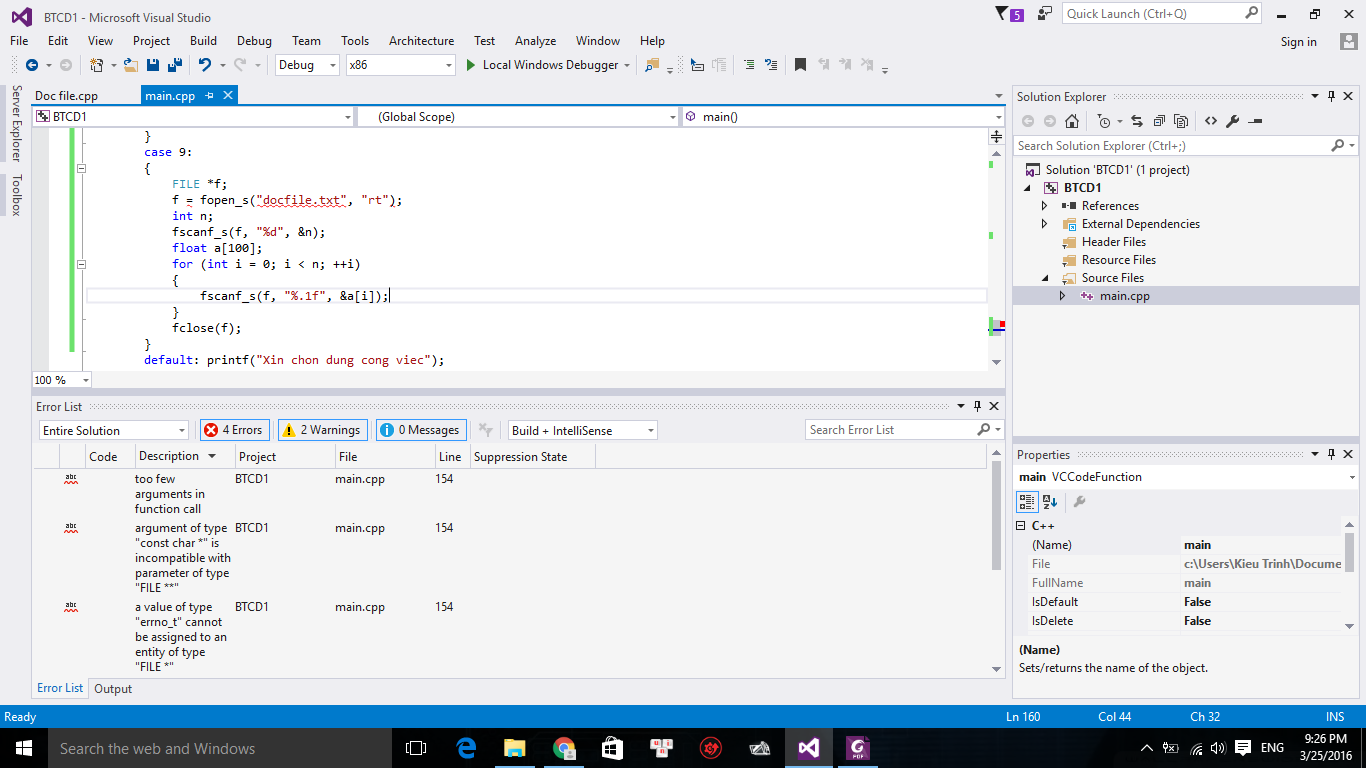This screenshot has height=768, width=1366.
Task: Toggle the 2 Warnings filter
Action: tap(322, 429)
